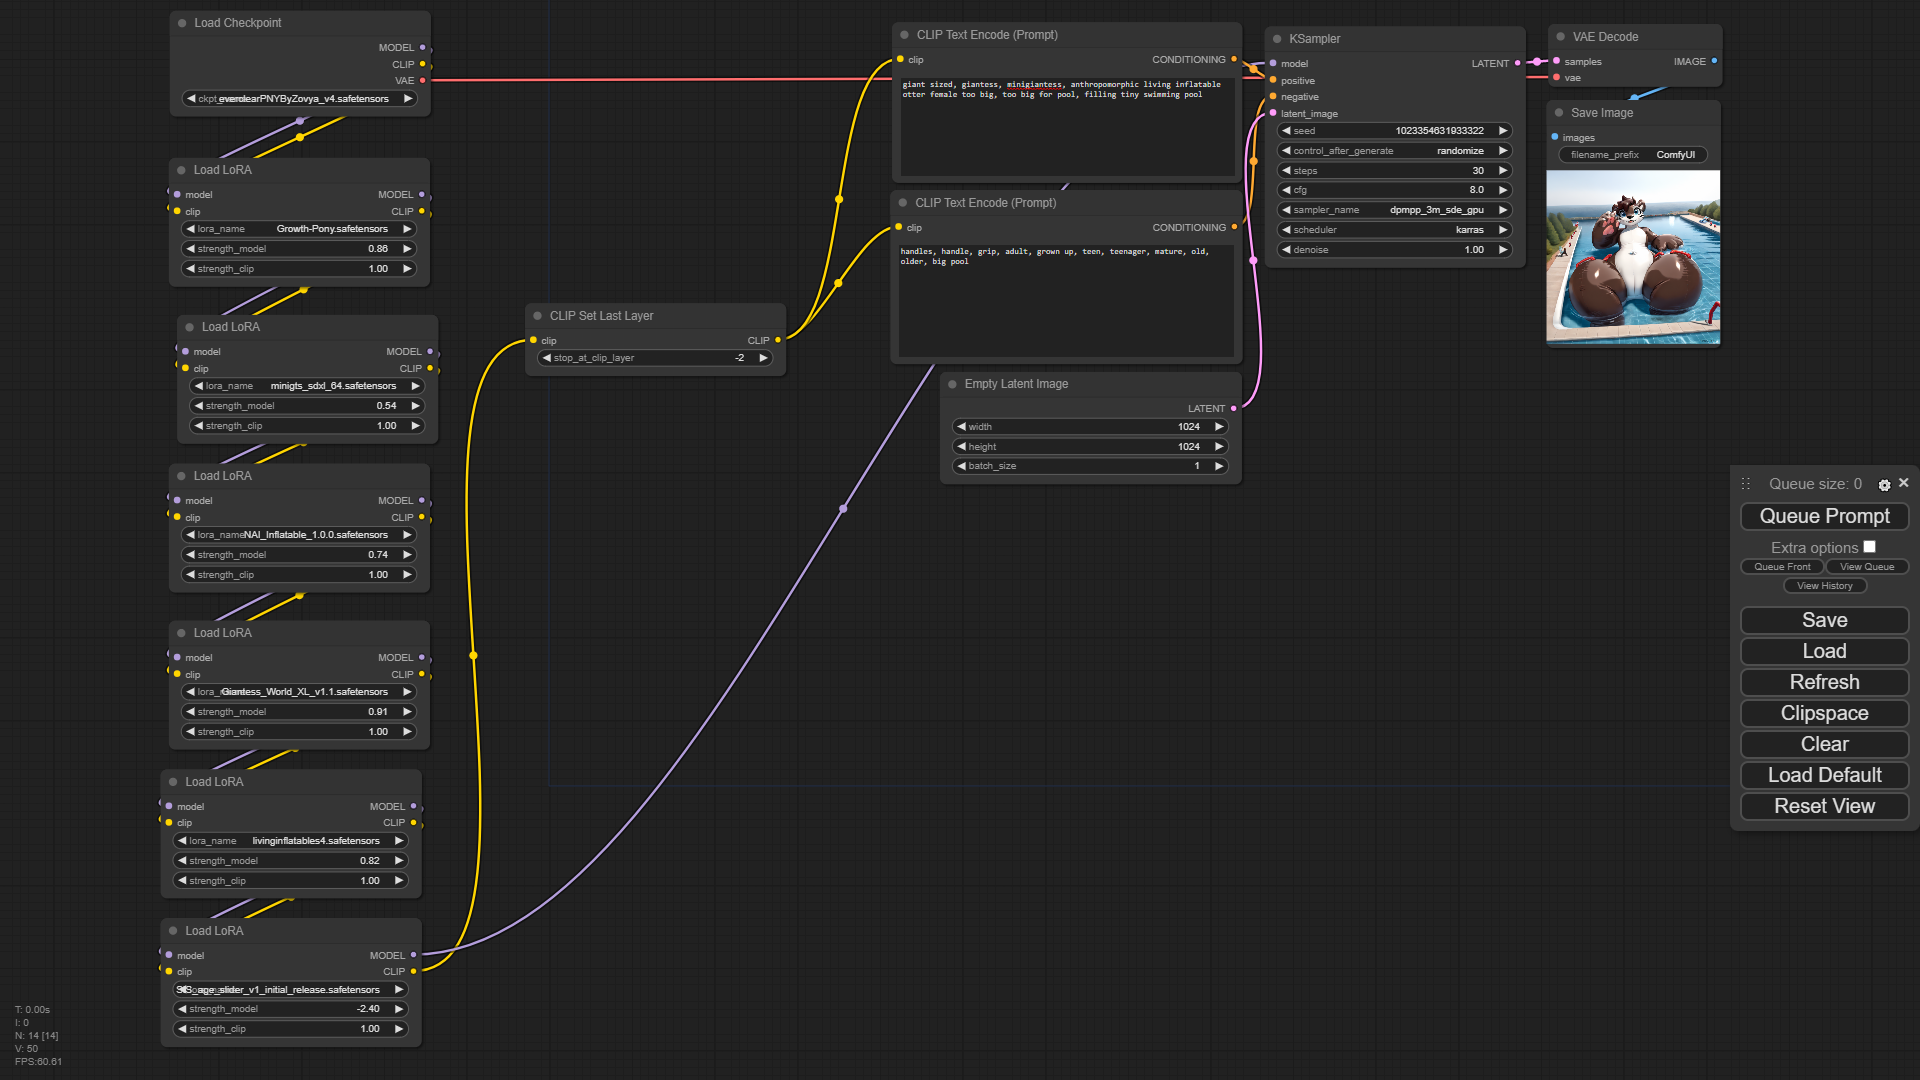The height and width of the screenshot is (1080, 1920).
Task: Collapse the Load Checkpoint node title dot
Action: (x=182, y=23)
